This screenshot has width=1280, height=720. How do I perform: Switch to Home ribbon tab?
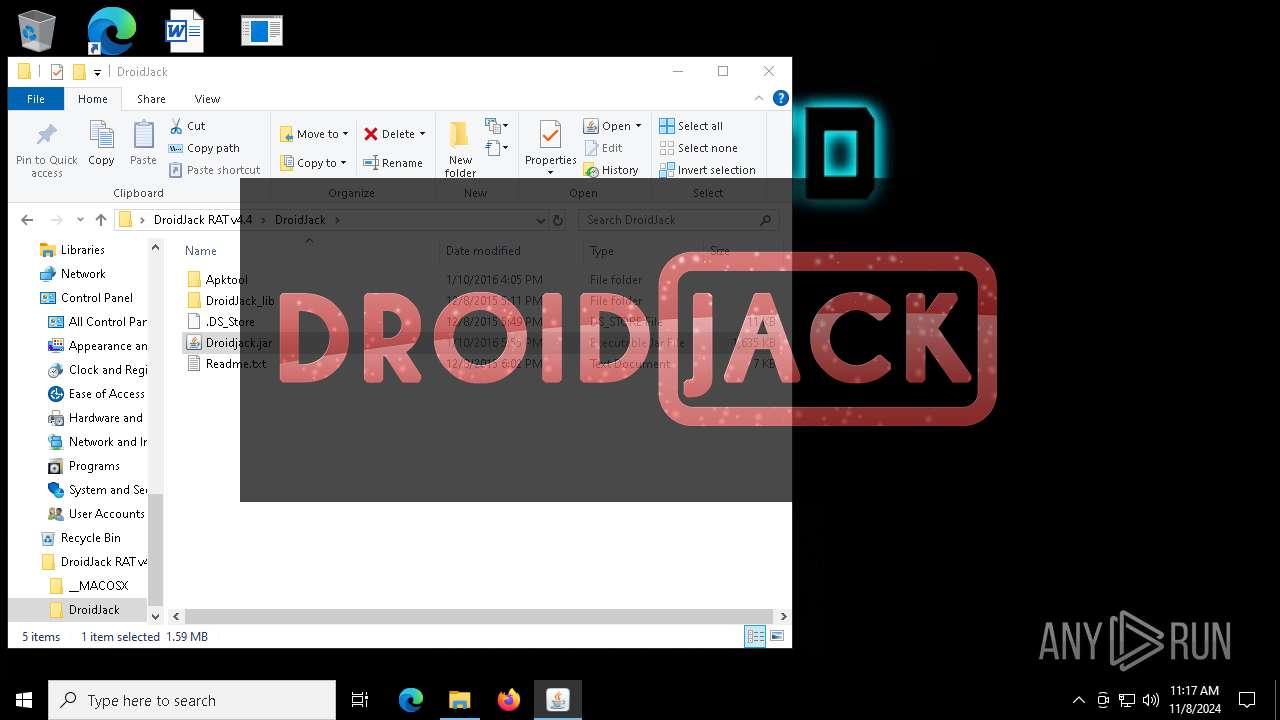click(93, 99)
